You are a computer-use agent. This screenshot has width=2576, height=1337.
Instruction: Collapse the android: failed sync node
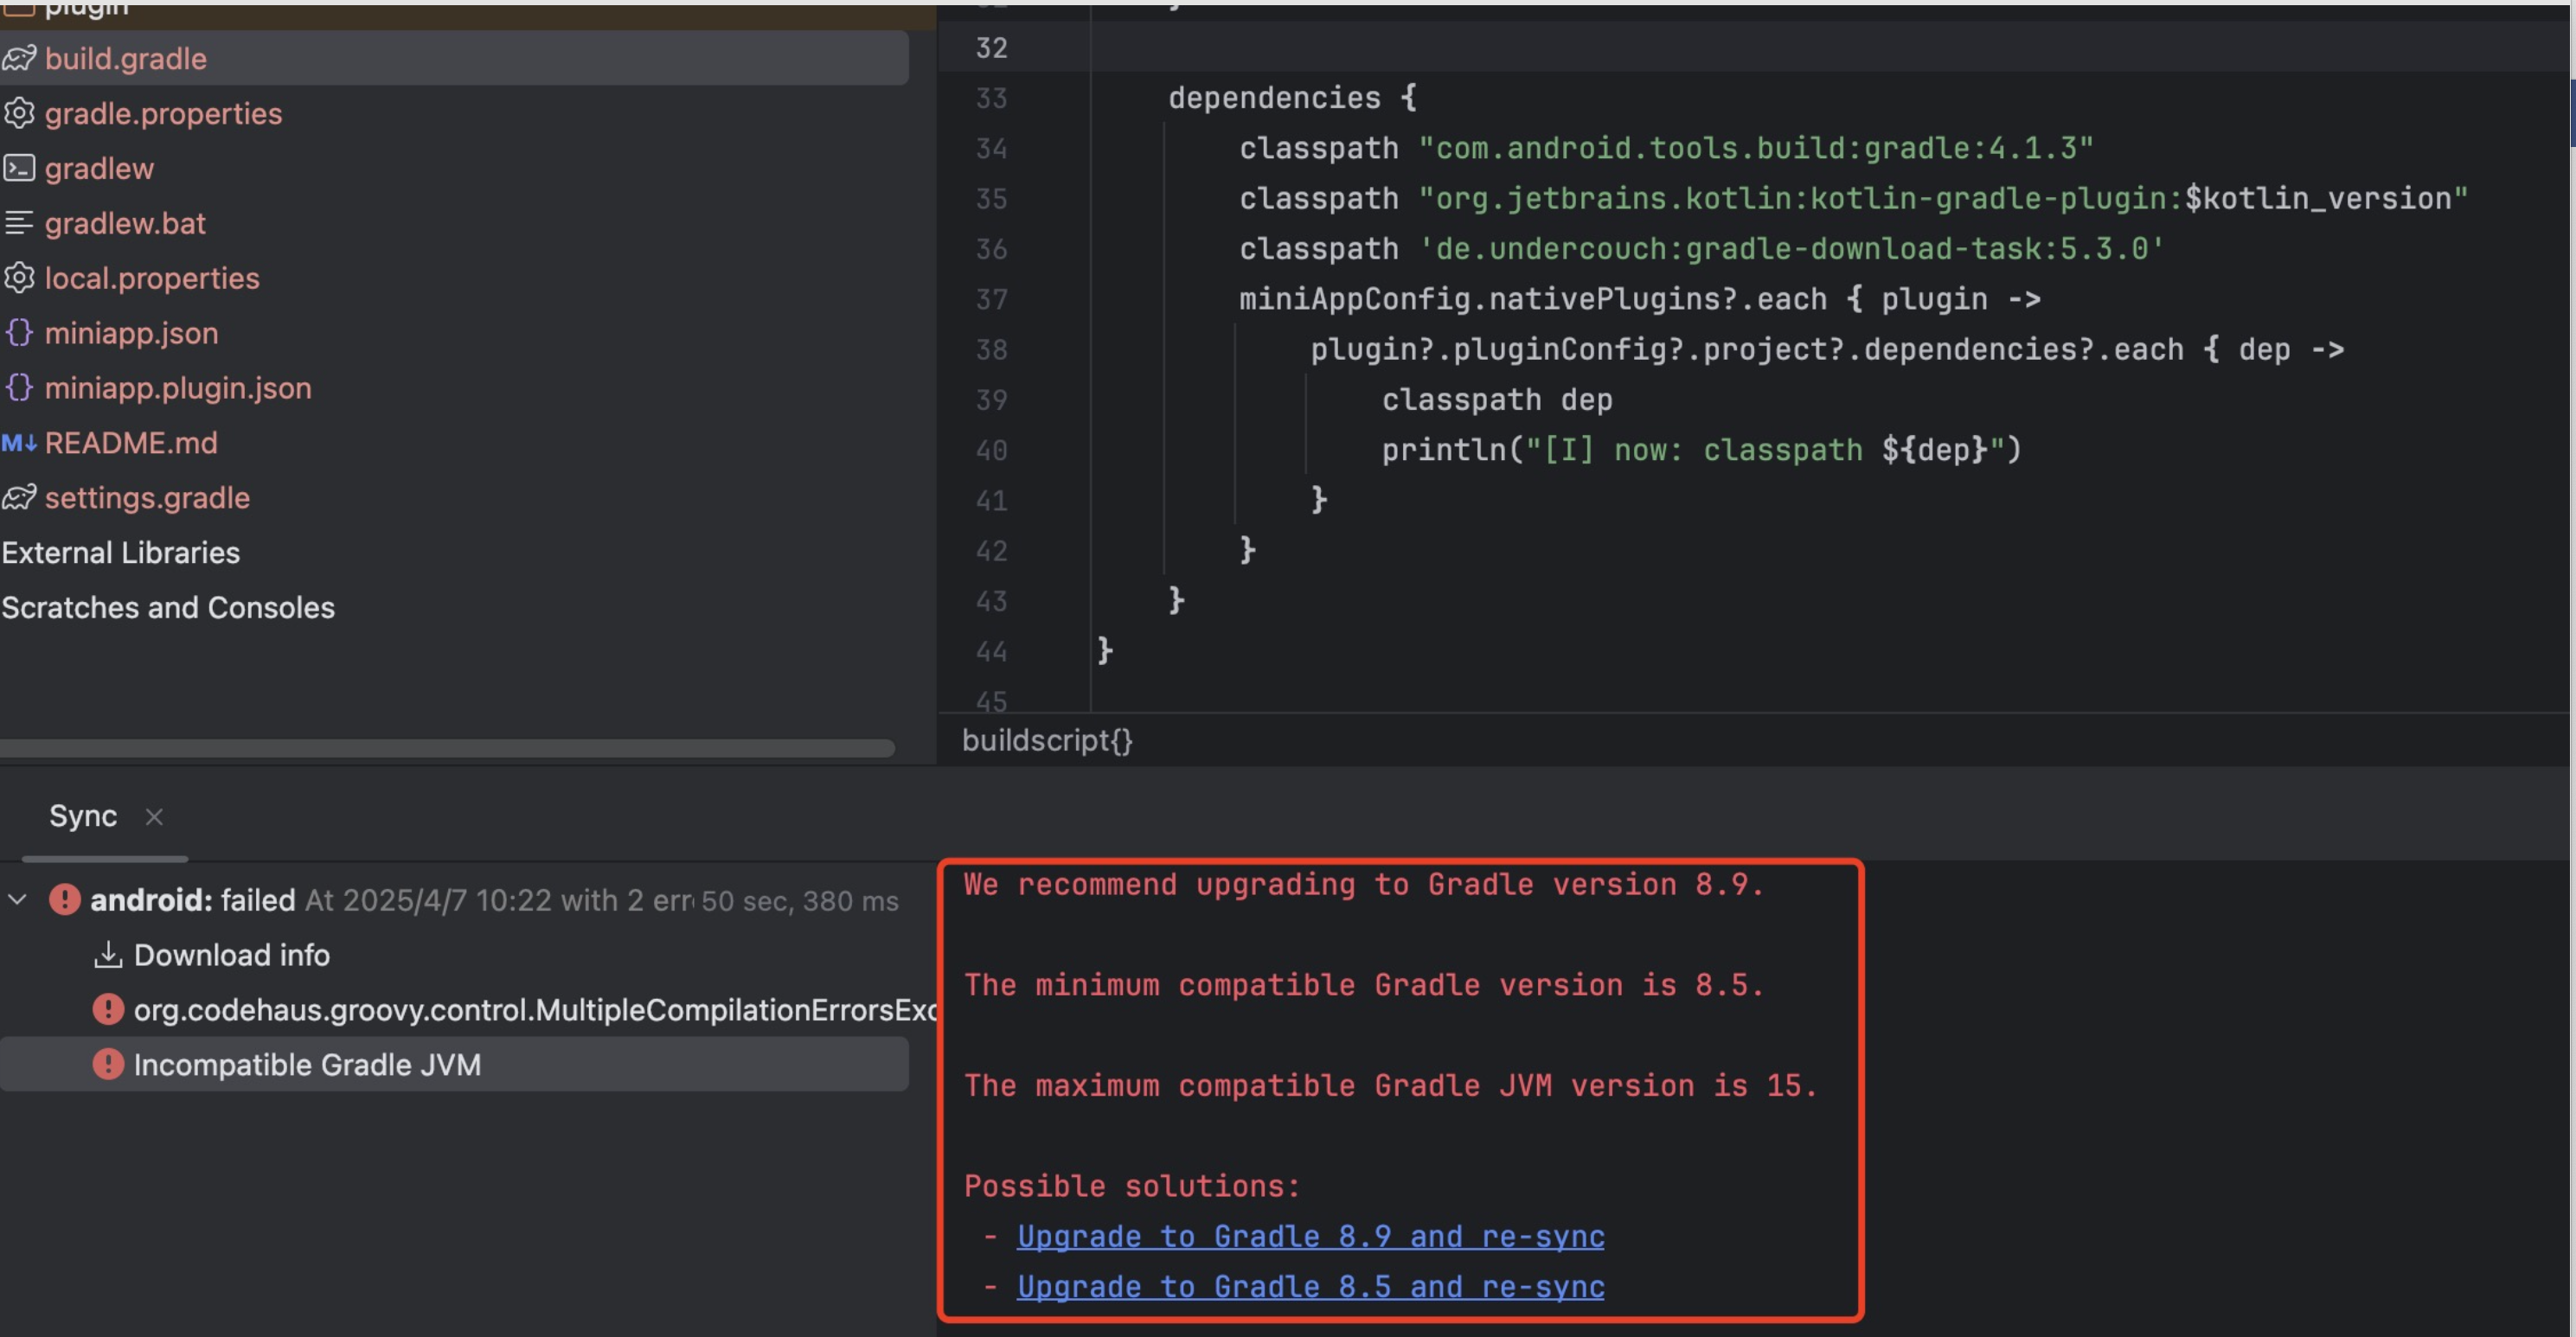17,900
